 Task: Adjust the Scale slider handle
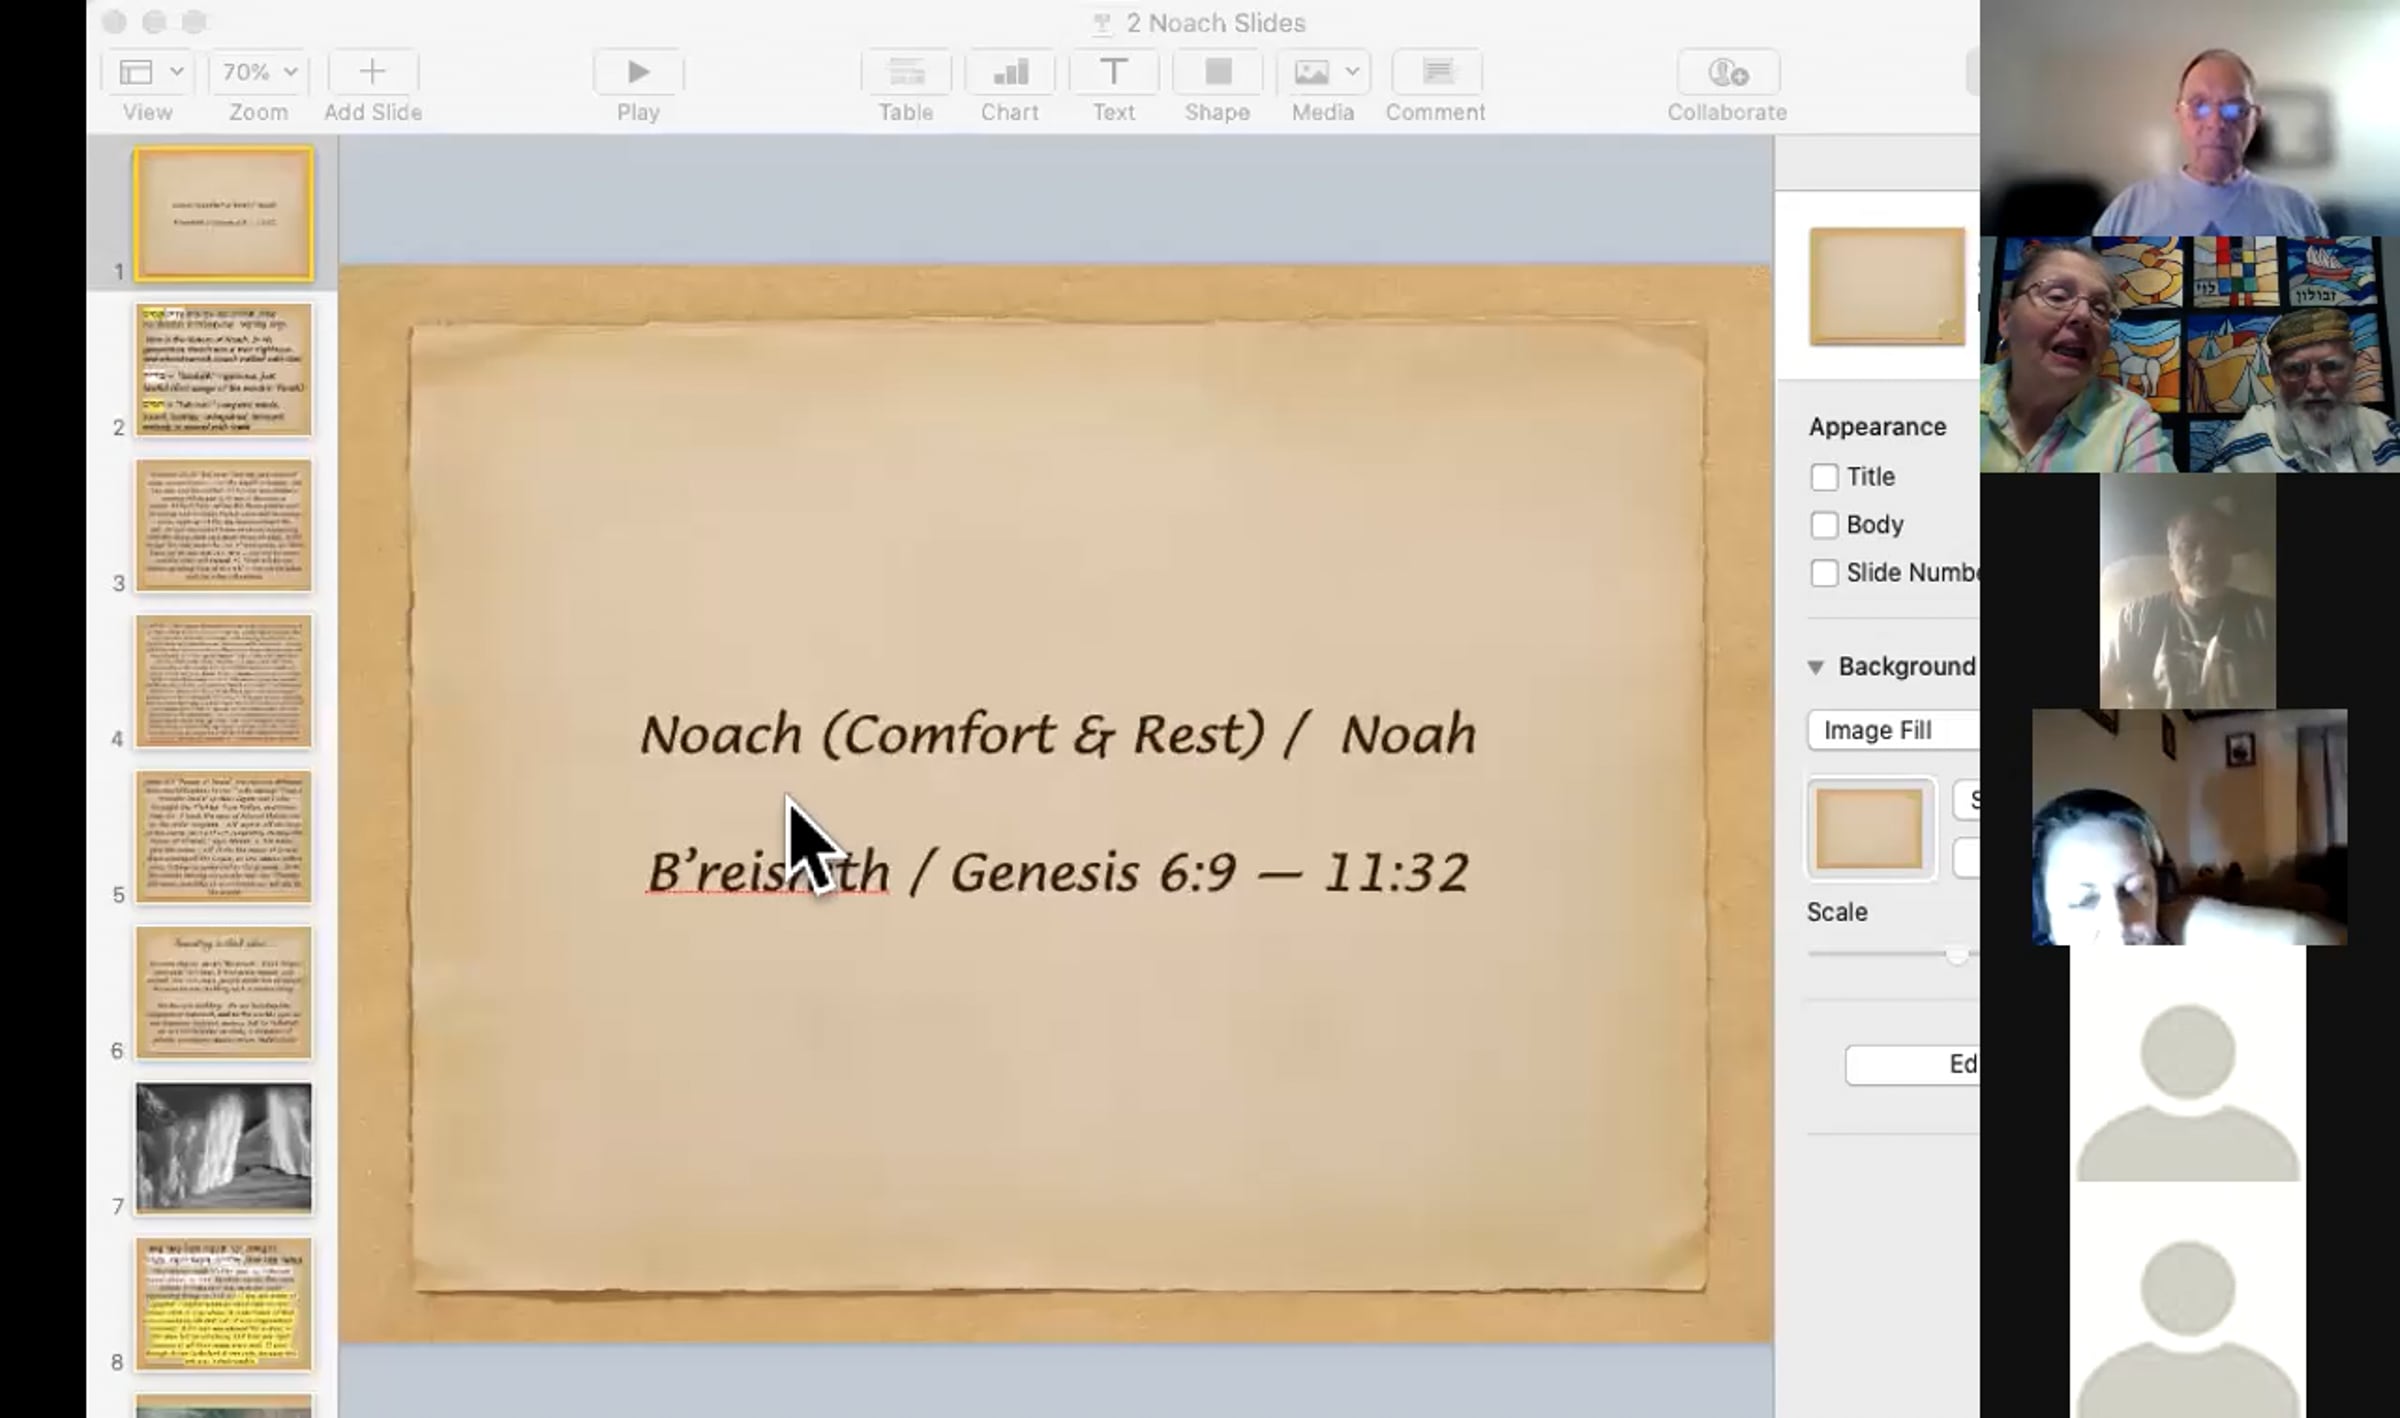coord(1957,954)
